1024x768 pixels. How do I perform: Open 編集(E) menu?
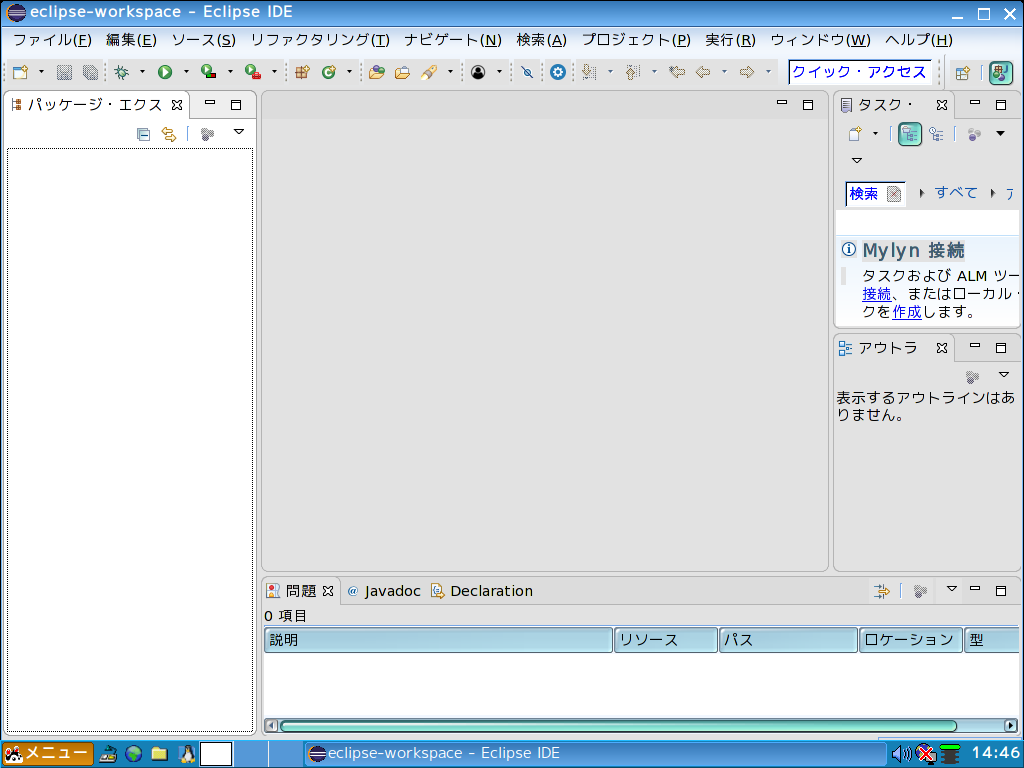(x=131, y=40)
